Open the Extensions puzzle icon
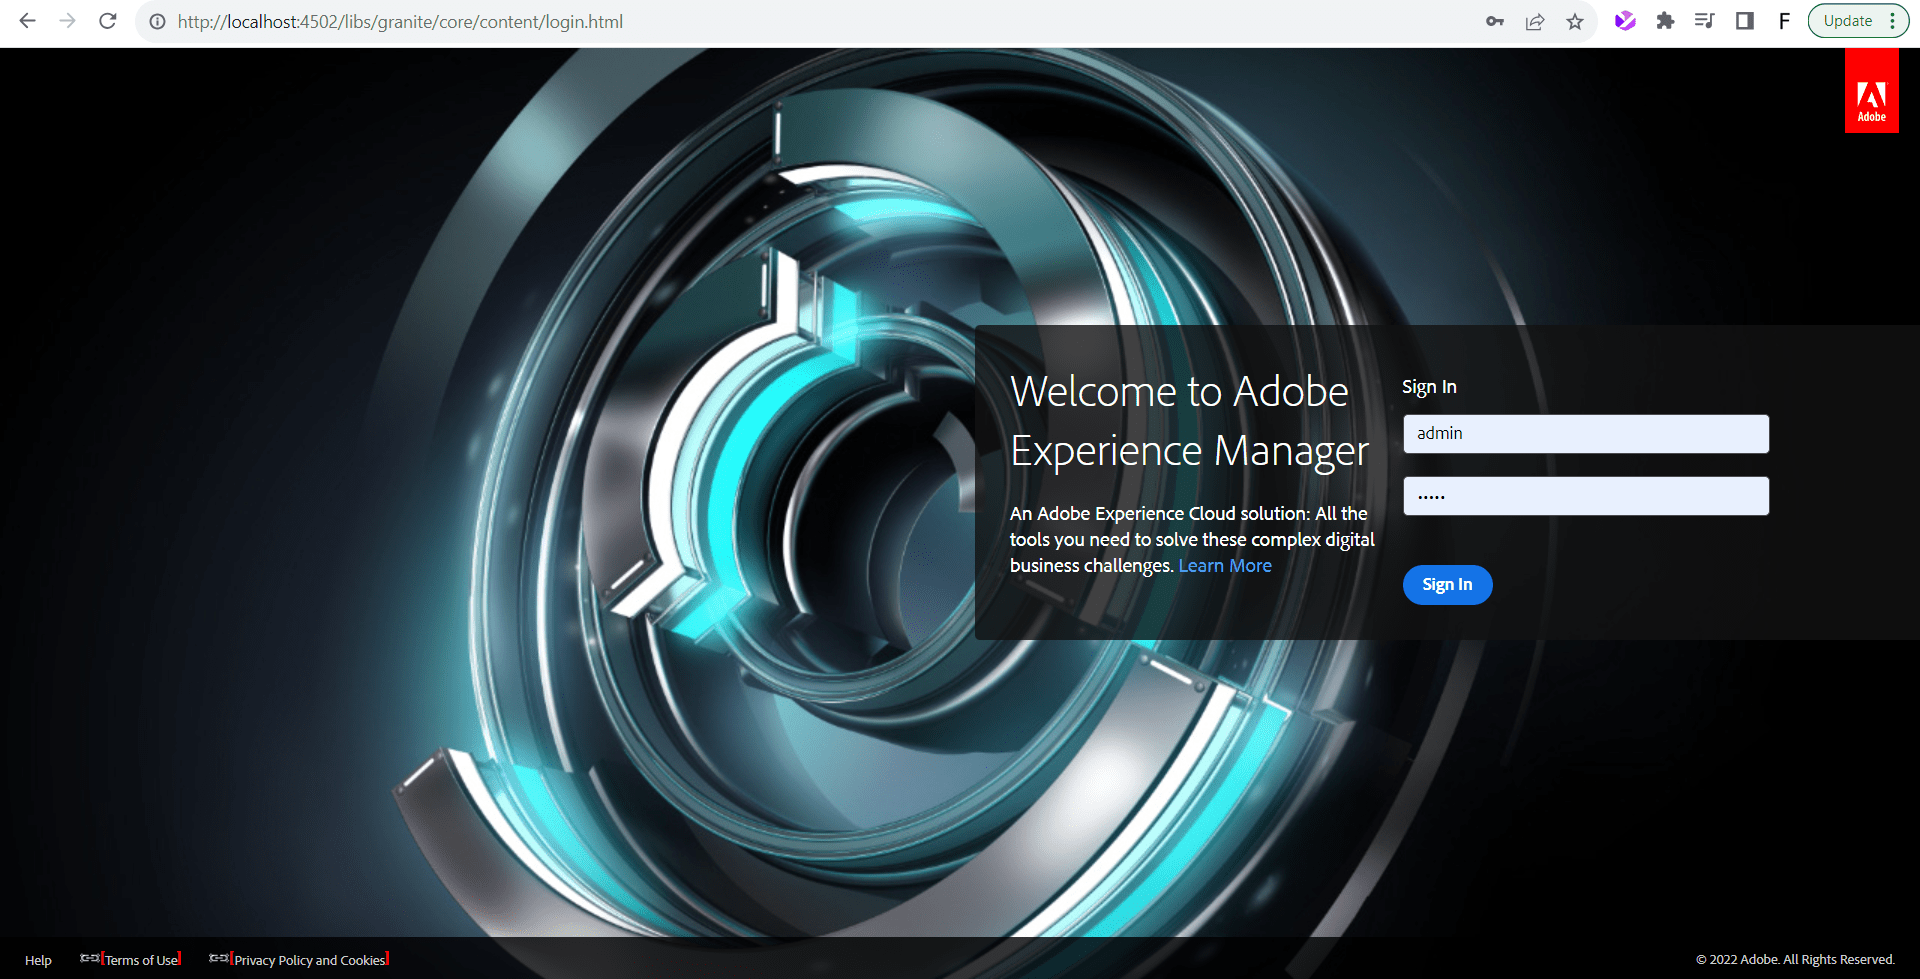1920x979 pixels. 1665,21
